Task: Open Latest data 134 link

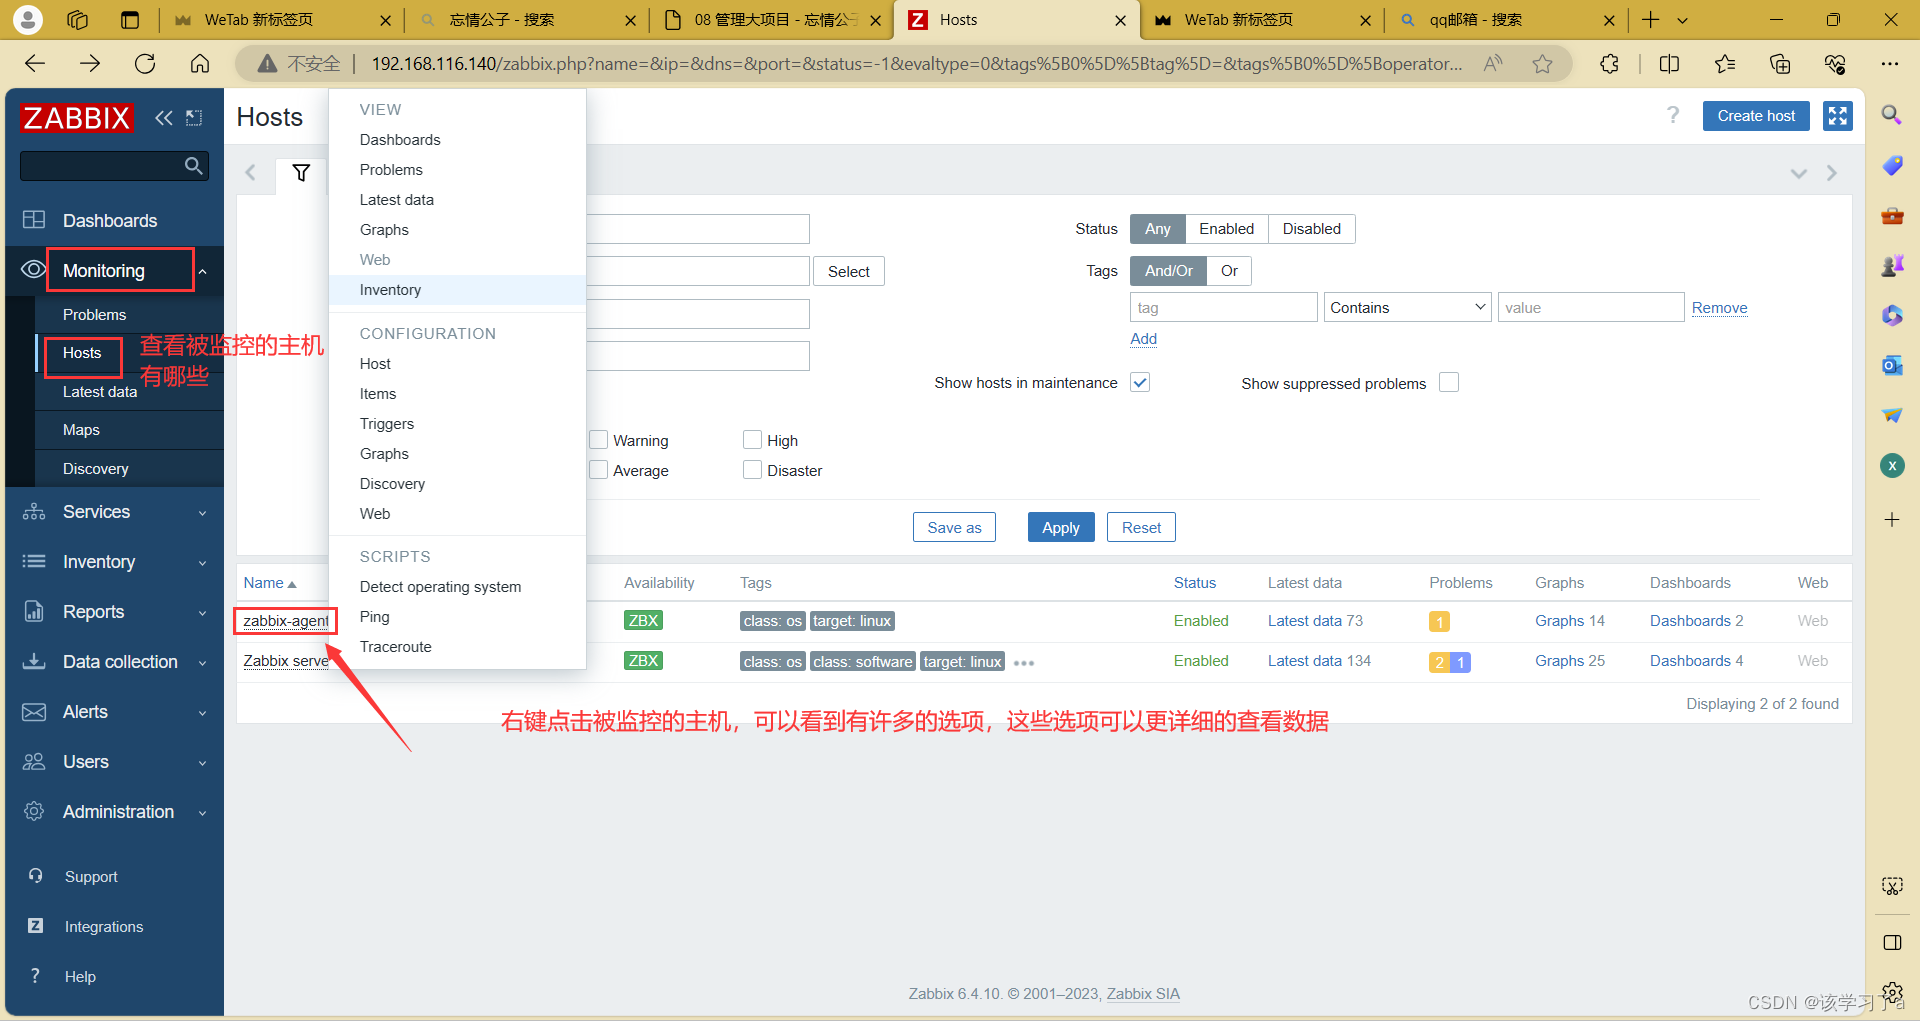Action: 1319,661
